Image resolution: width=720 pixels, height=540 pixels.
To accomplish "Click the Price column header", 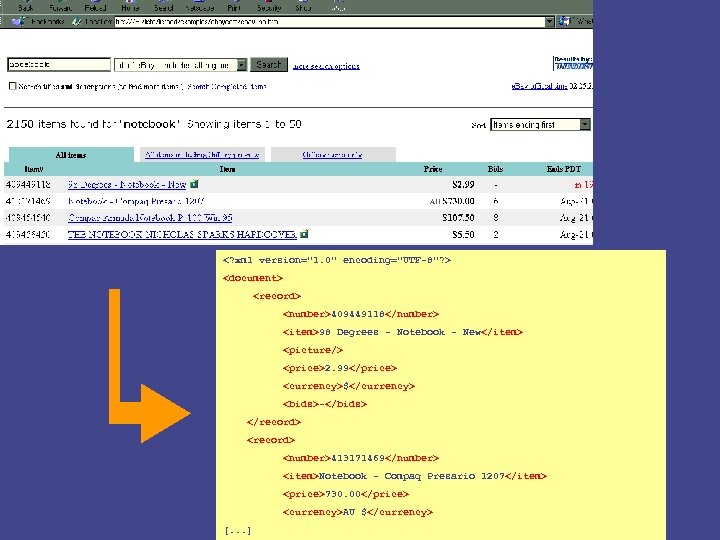I will pyautogui.click(x=433, y=169).
